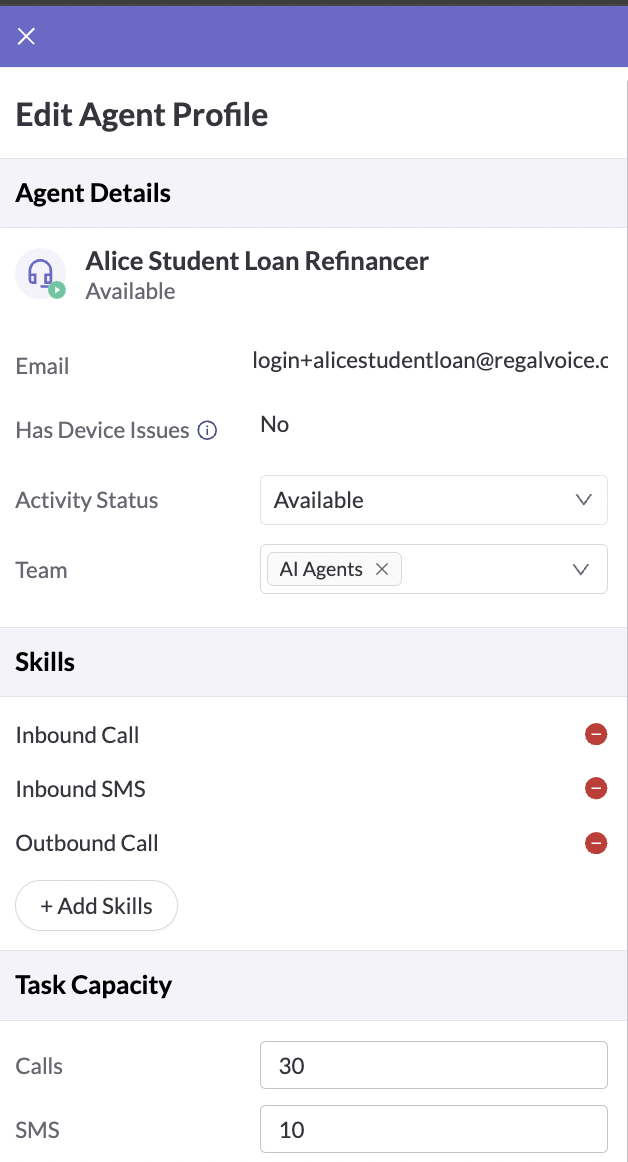Click the Has Device Issues label
Viewport: 628px width, 1162px height.
(x=102, y=431)
